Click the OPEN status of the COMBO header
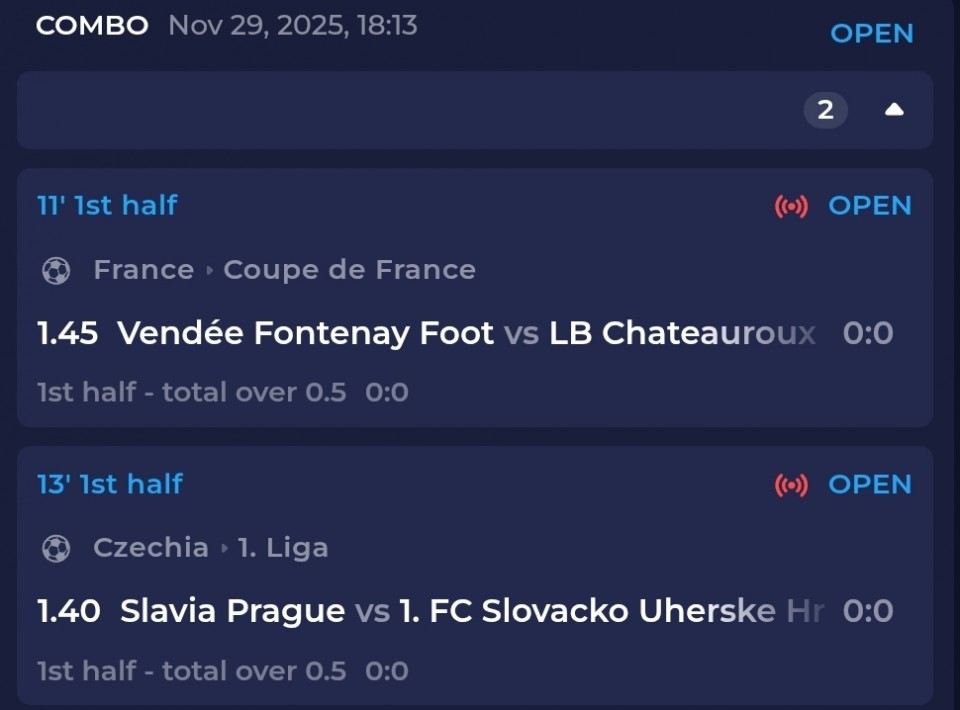The width and height of the screenshot is (960, 710). 872,33
